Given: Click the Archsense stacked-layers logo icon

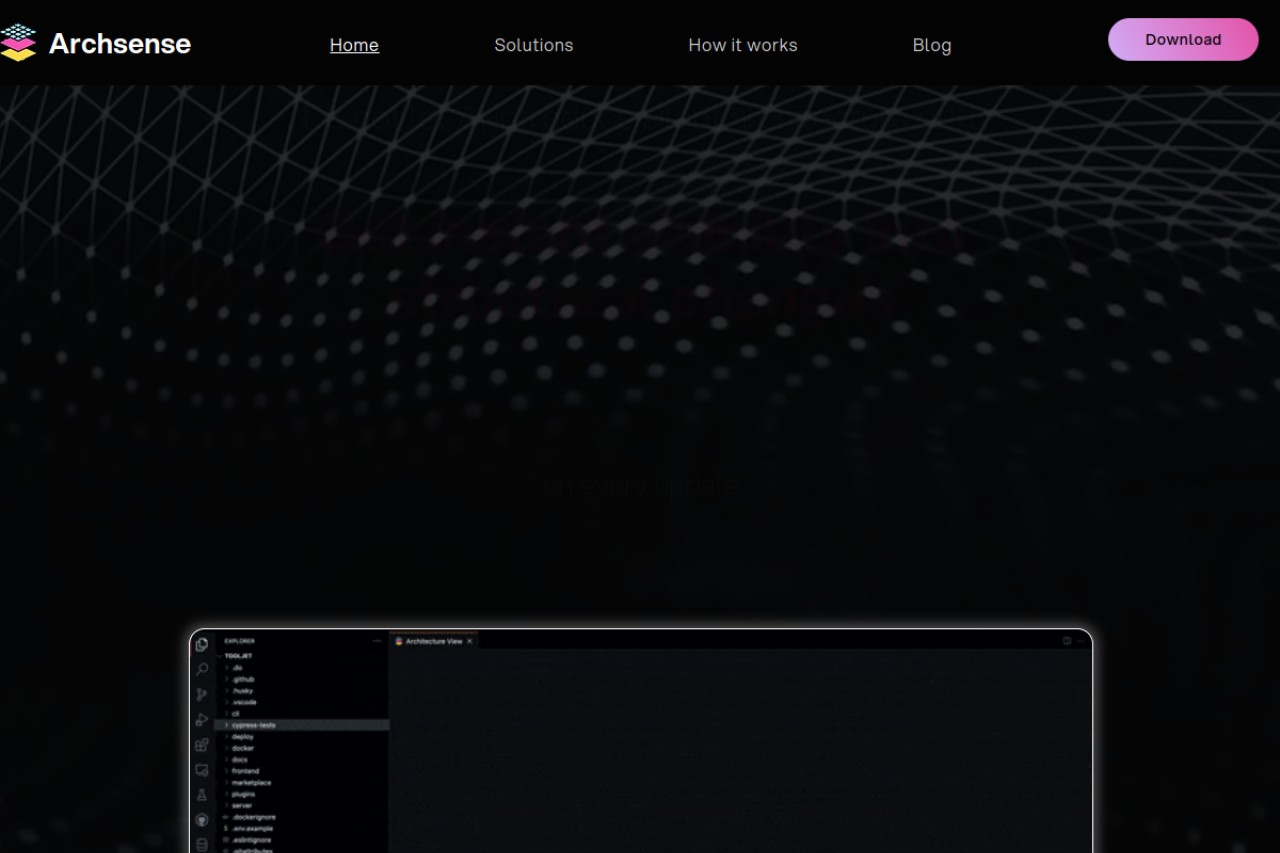Looking at the screenshot, I should (x=18, y=43).
